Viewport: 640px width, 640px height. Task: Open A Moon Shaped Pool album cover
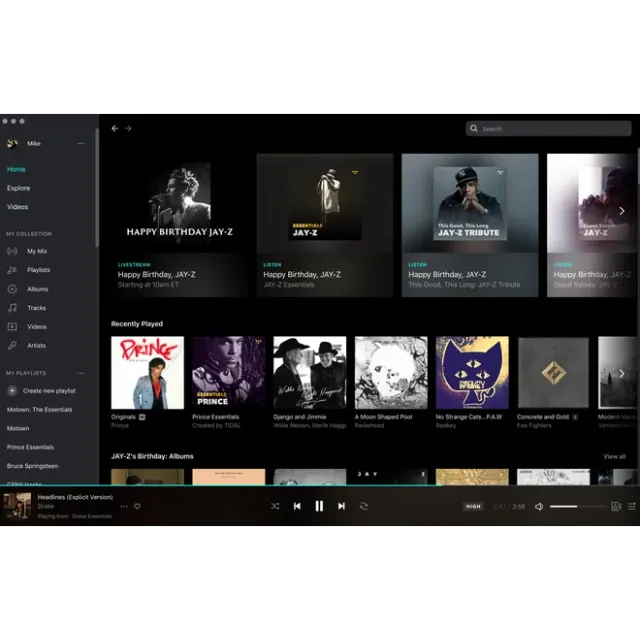pyautogui.click(x=391, y=373)
